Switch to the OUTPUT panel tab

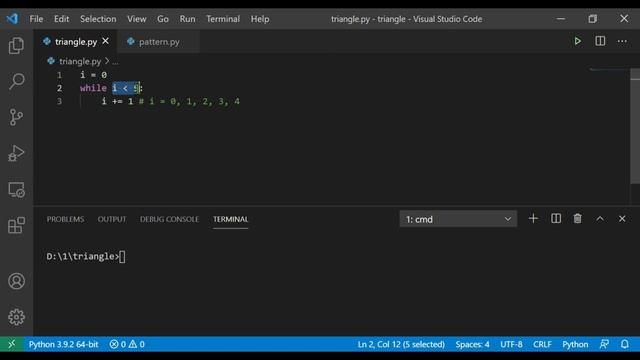pos(112,219)
